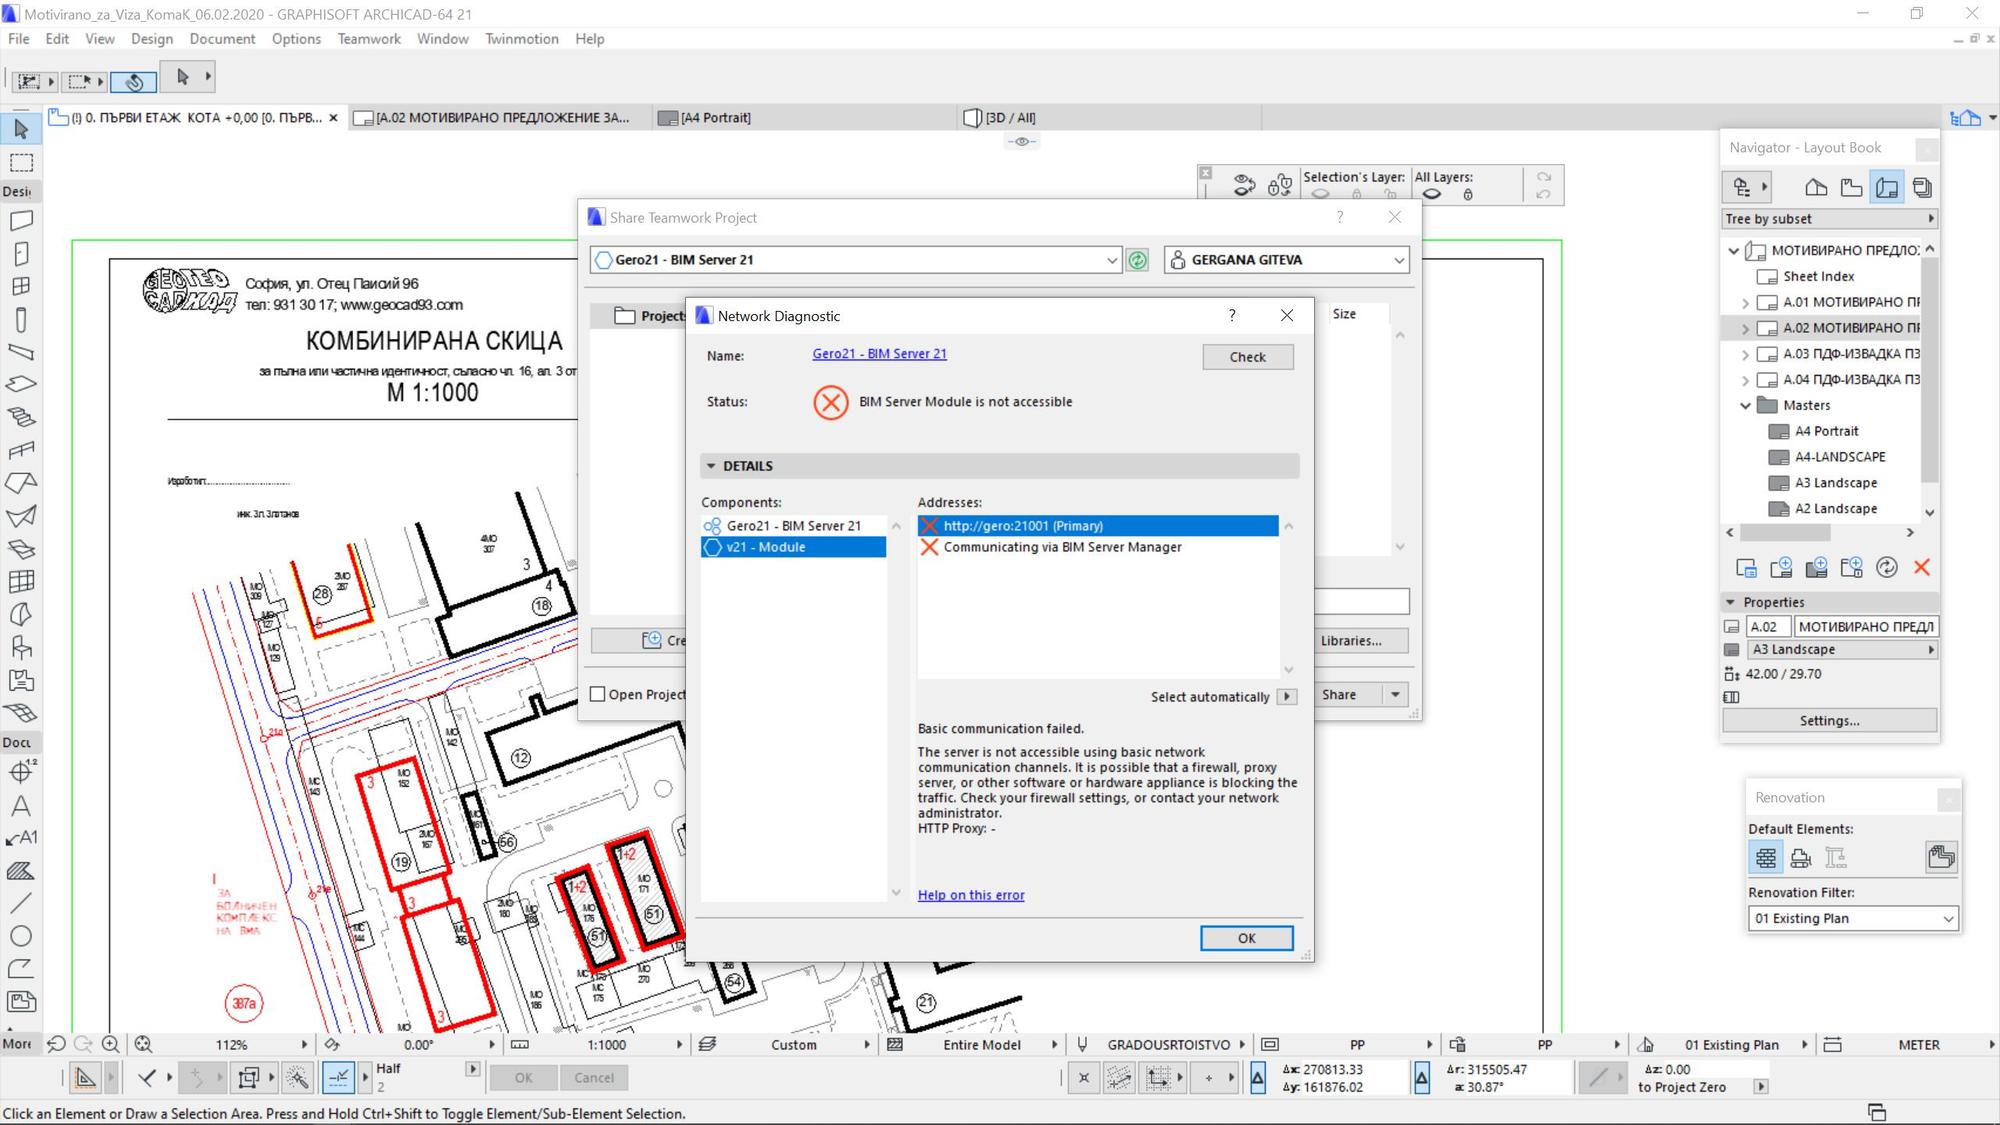Select the Line tool in toolbox
This screenshot has height=1125, width=2000.
[x=21, y=903]
